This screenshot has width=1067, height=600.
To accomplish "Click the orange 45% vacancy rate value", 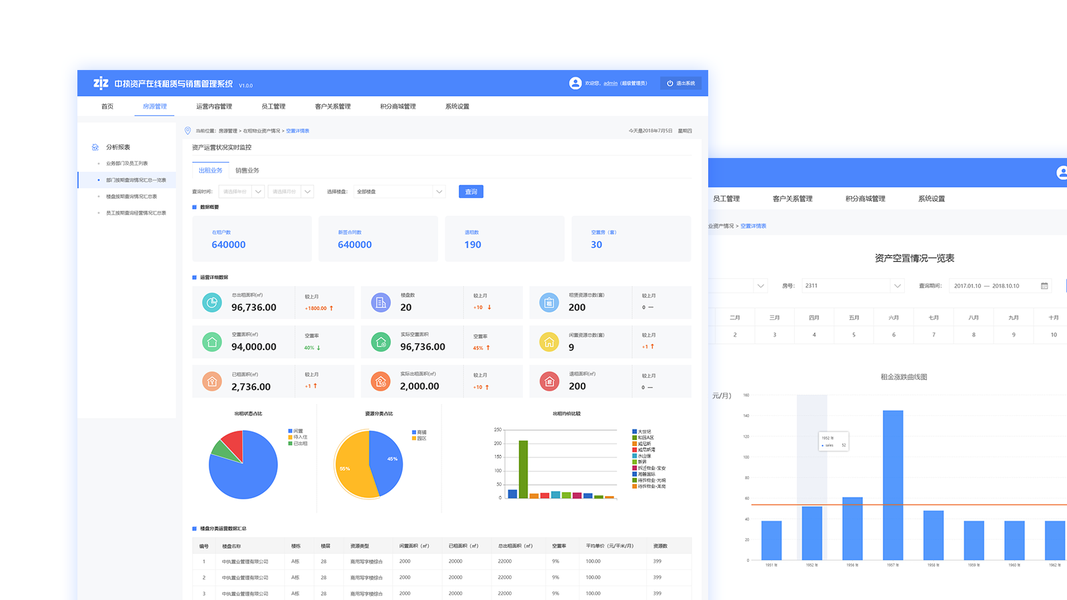I will point(478,348).
